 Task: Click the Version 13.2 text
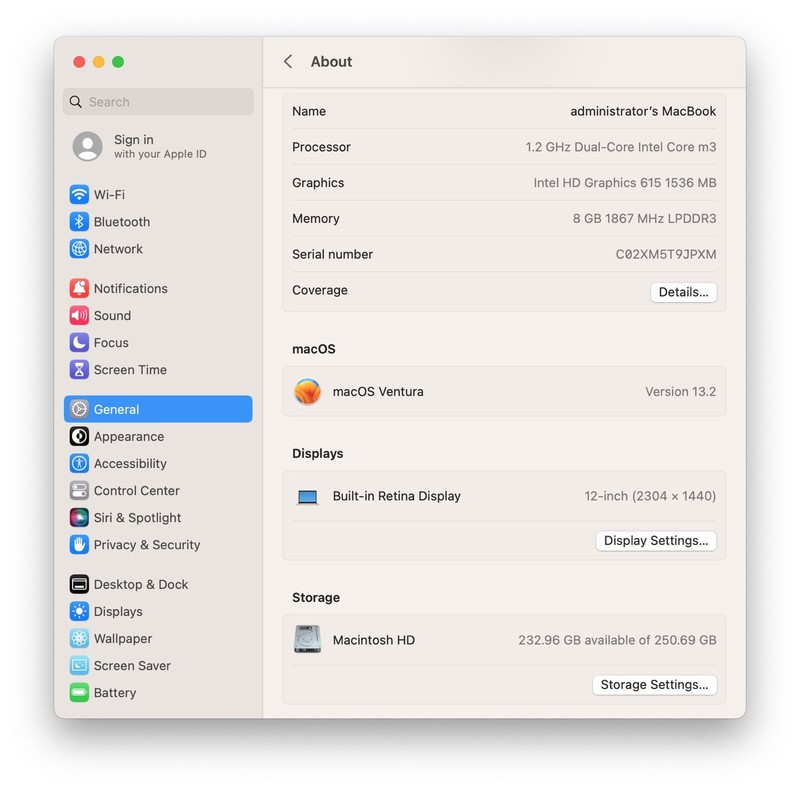(681, 391)
